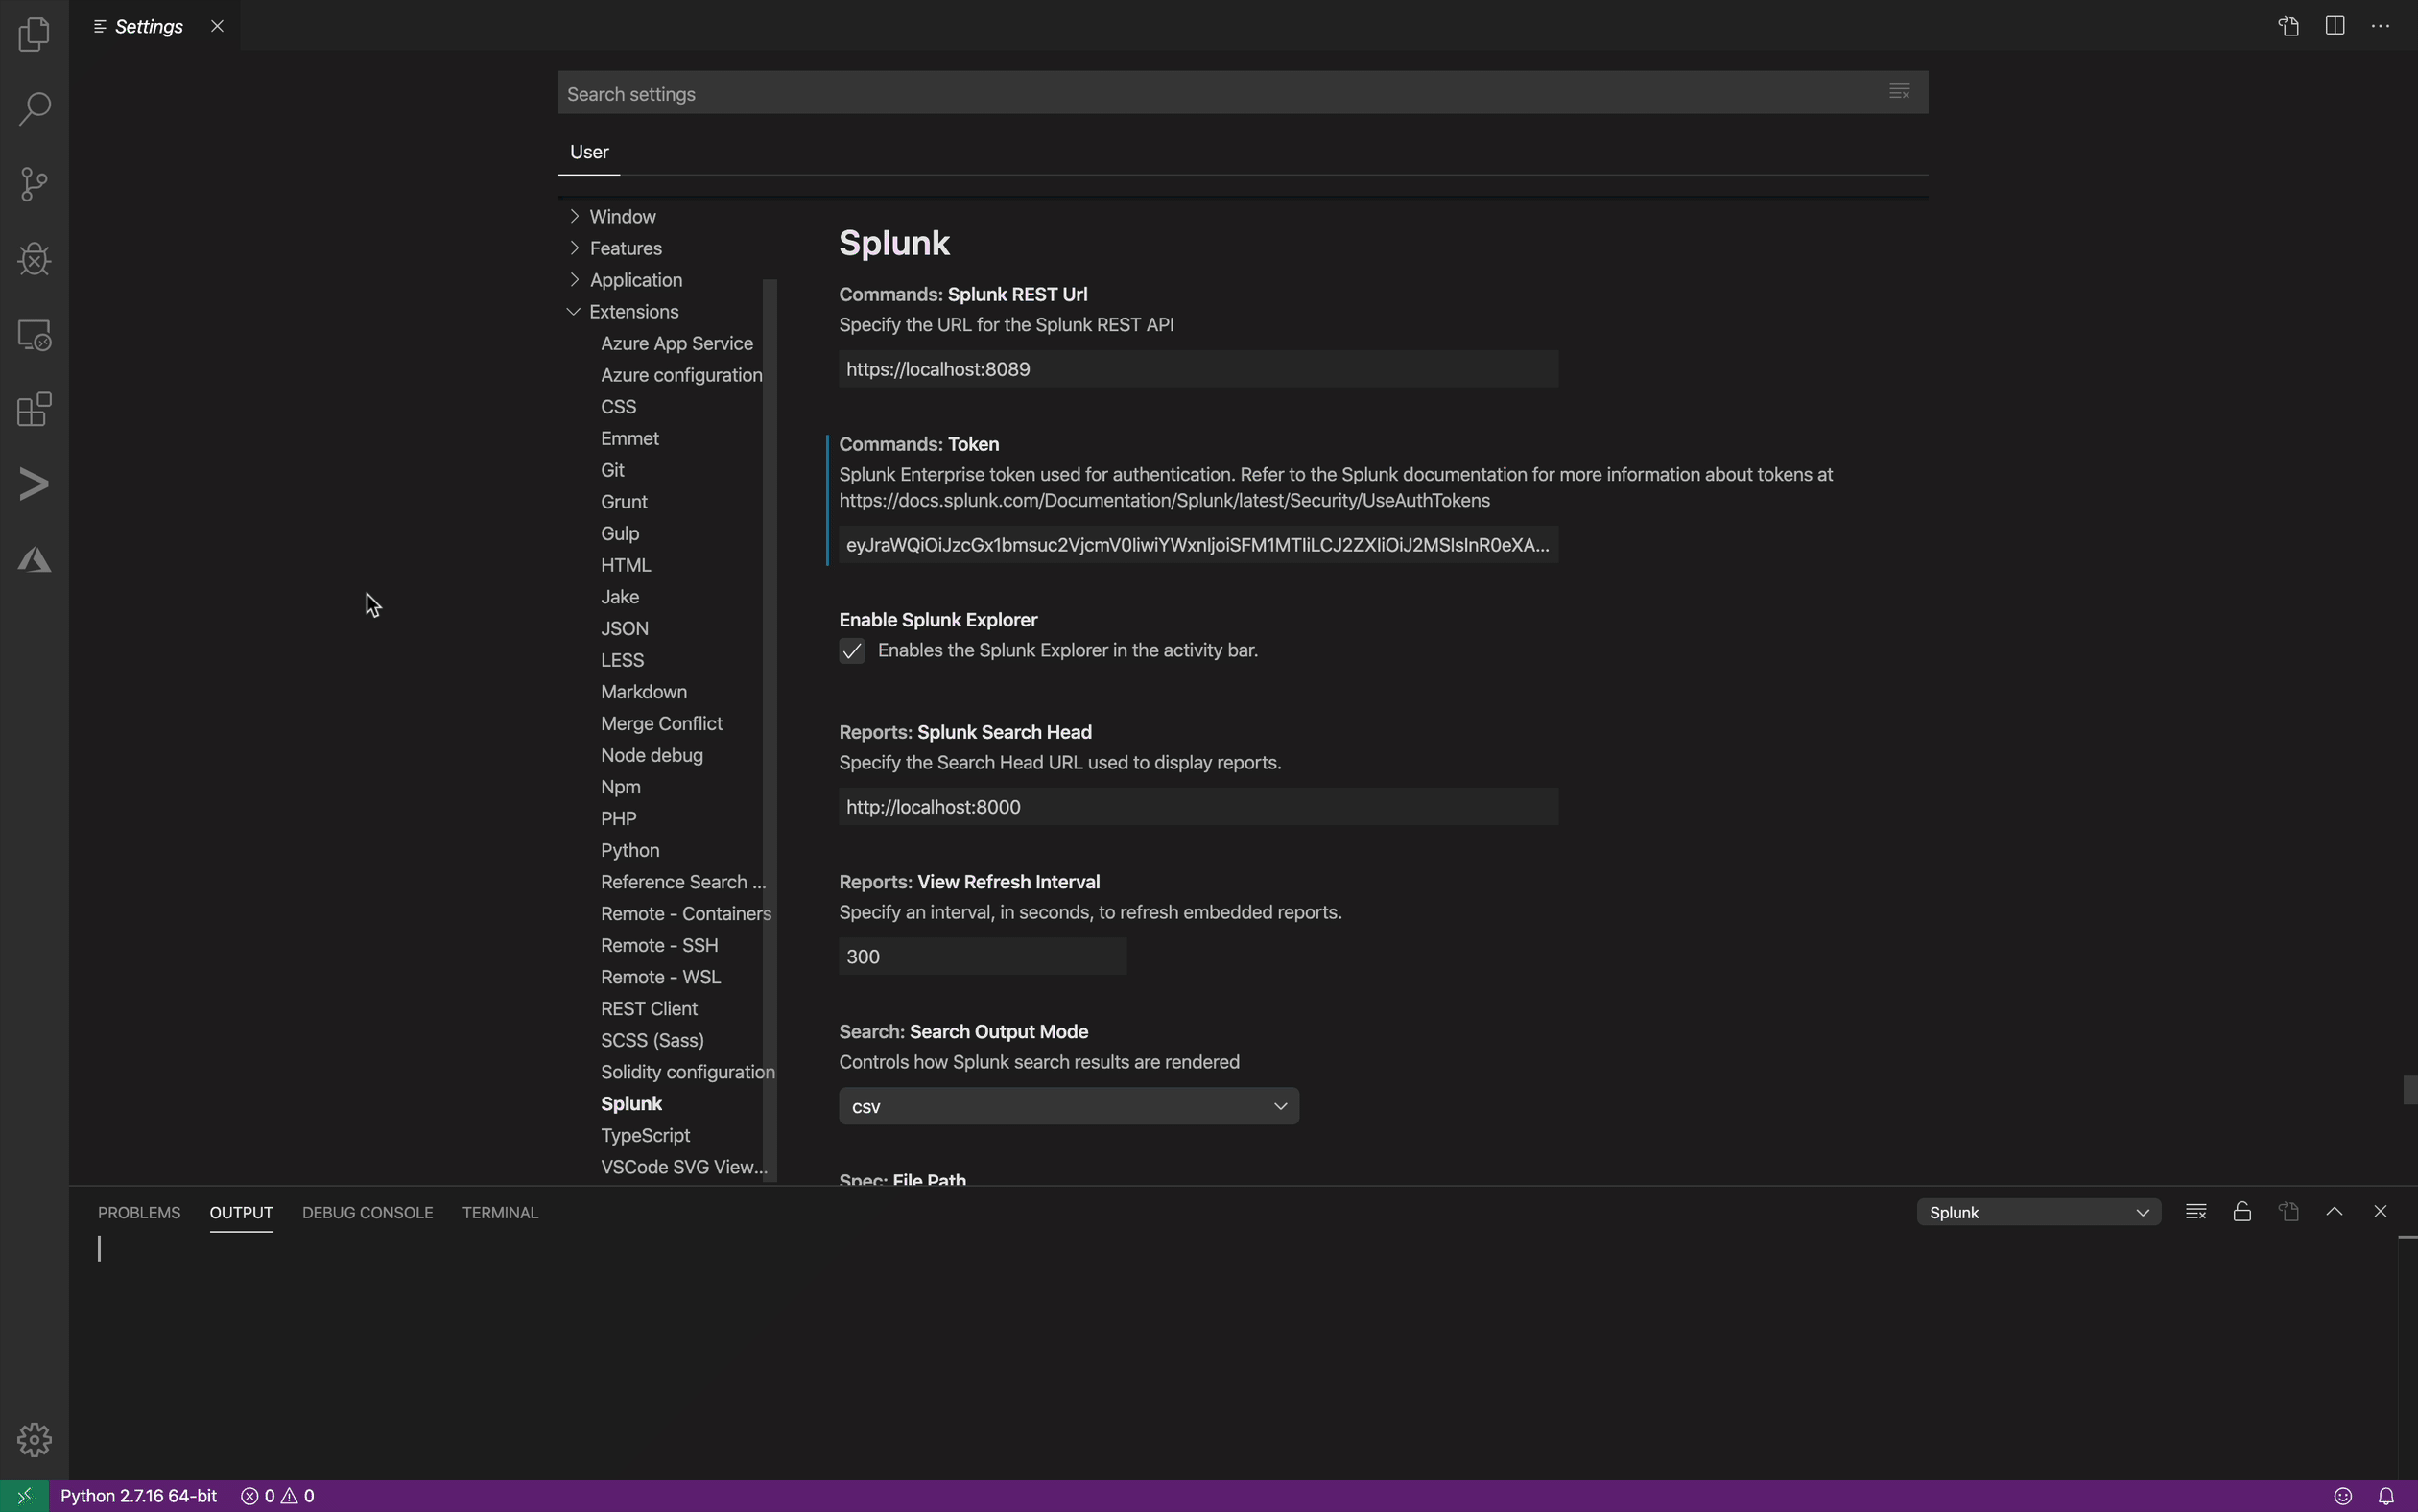
Task: Open the Azure view in activity bar
Action: [34, 560]
